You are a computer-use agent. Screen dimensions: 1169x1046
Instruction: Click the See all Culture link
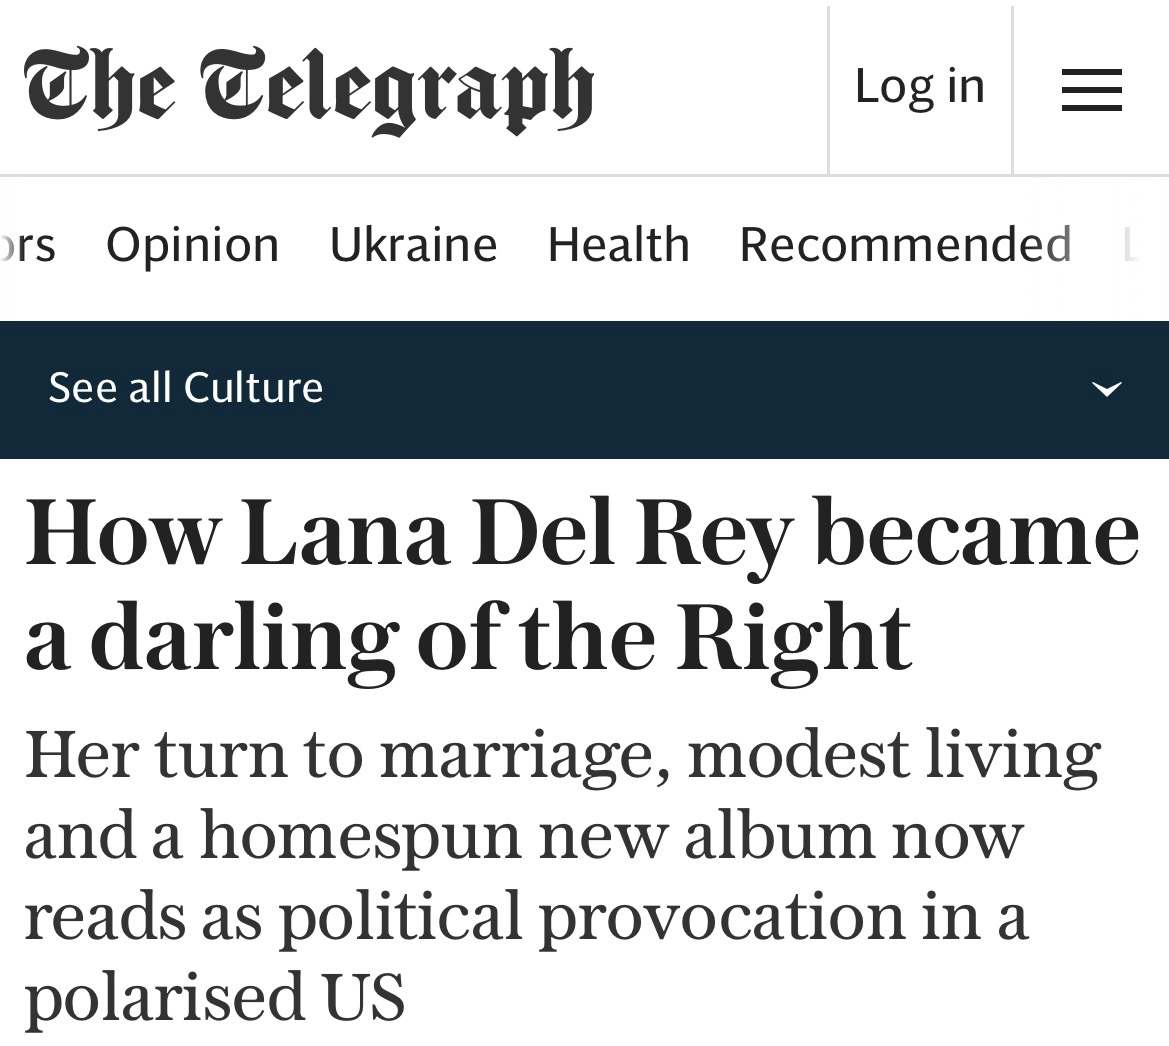[x=186, y=388]
